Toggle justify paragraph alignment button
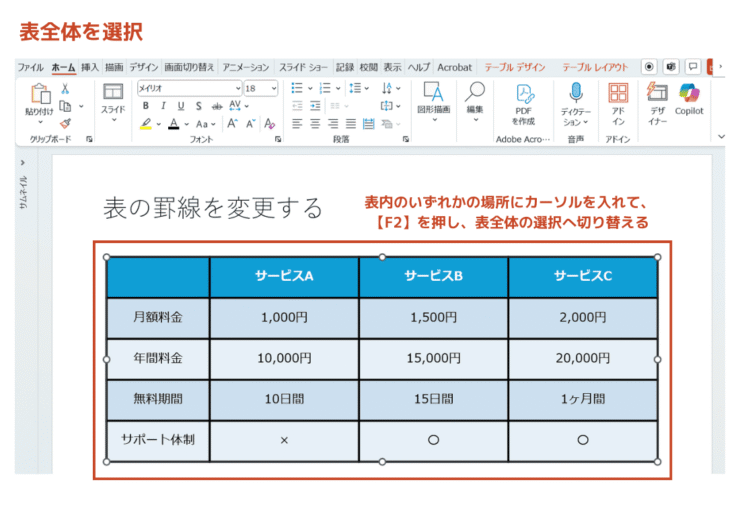The image size is (740, 505). click(351, 124)
